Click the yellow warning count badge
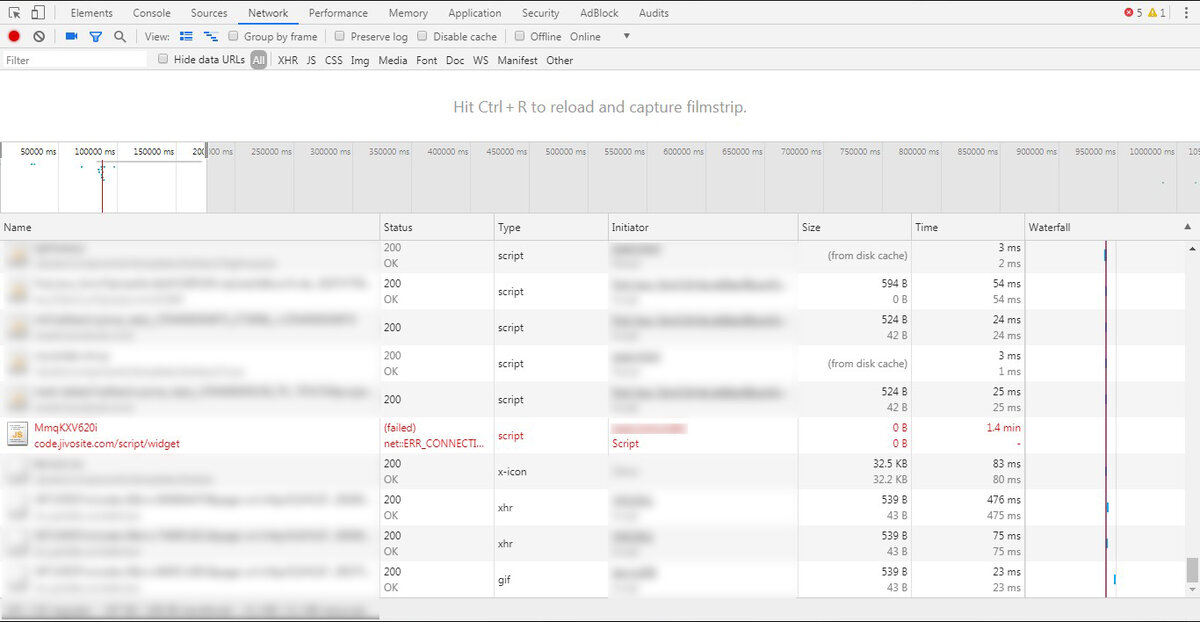 click(1156, 13)
